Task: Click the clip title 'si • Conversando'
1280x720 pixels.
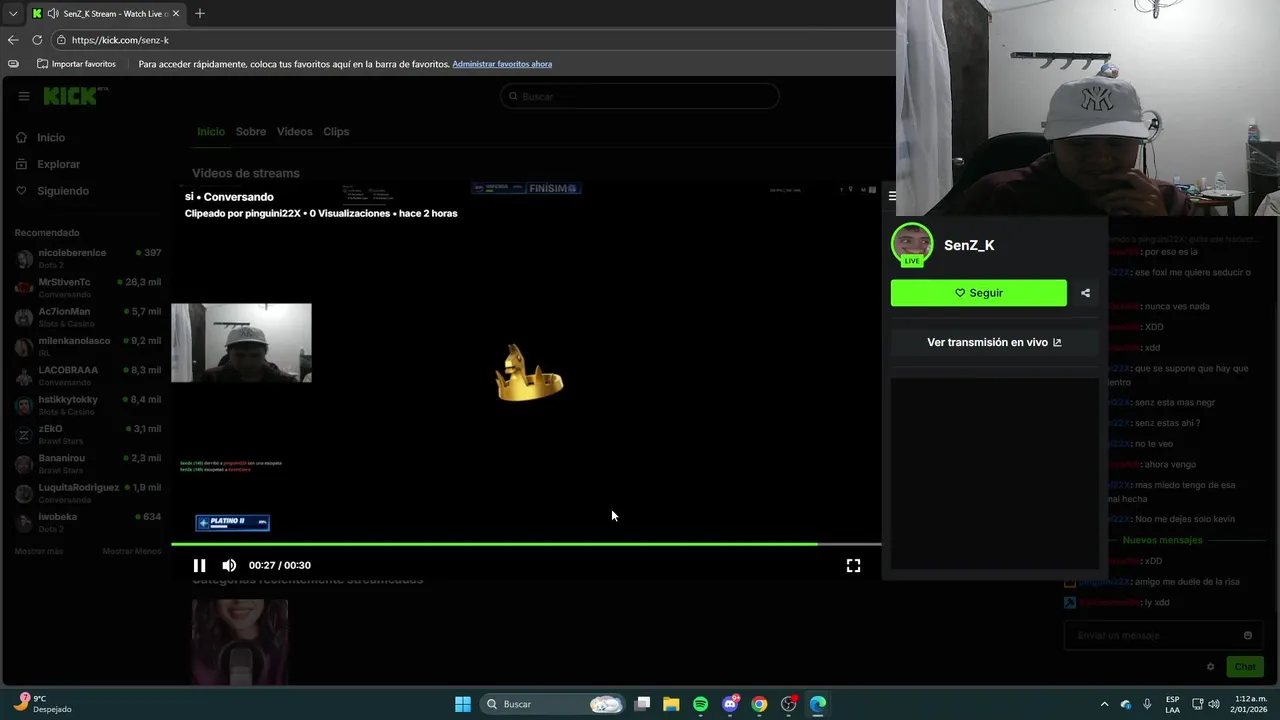Action: [229, 197]
